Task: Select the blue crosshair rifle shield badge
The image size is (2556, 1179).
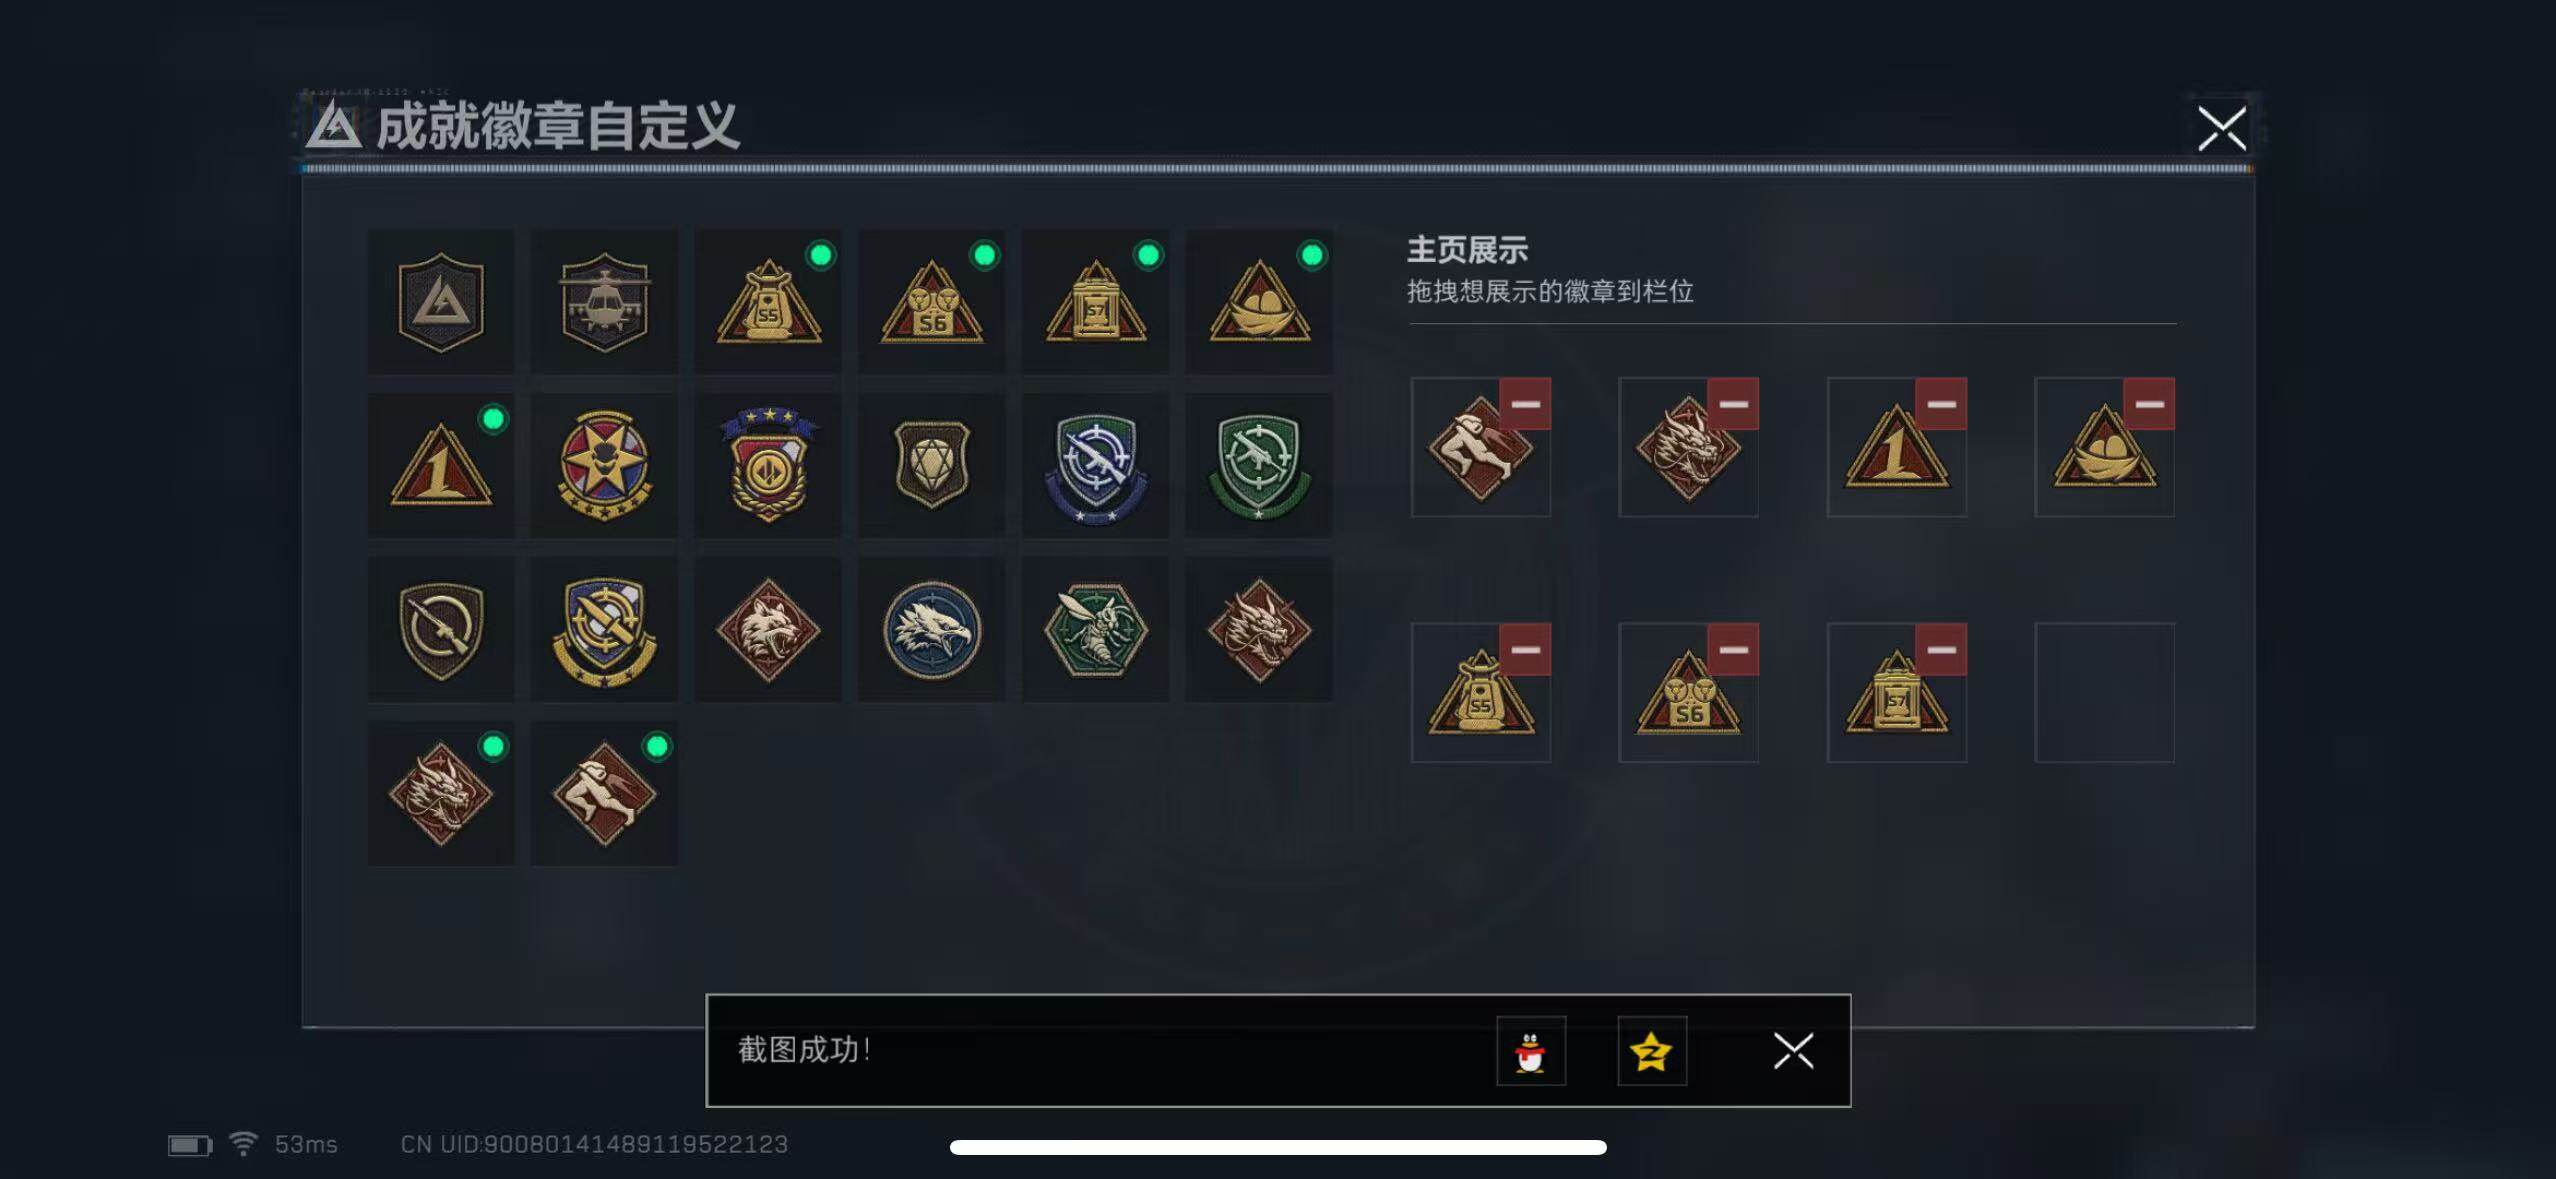Action: 1096,466
